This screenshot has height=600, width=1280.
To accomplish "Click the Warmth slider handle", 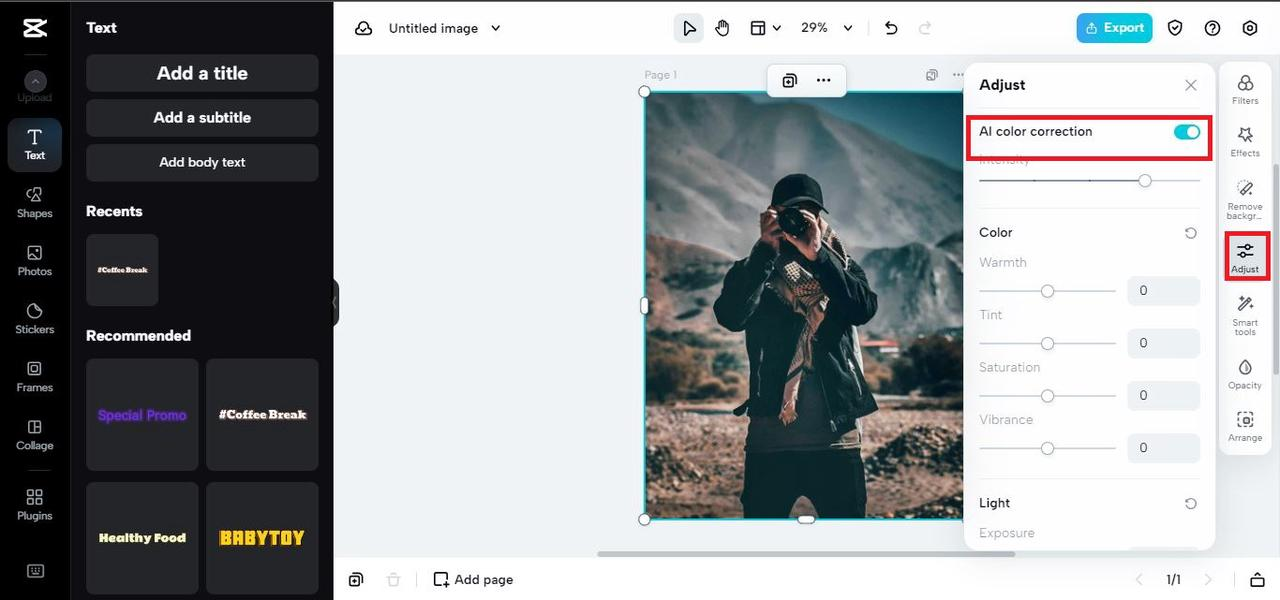I will (x=1047, y=291).
